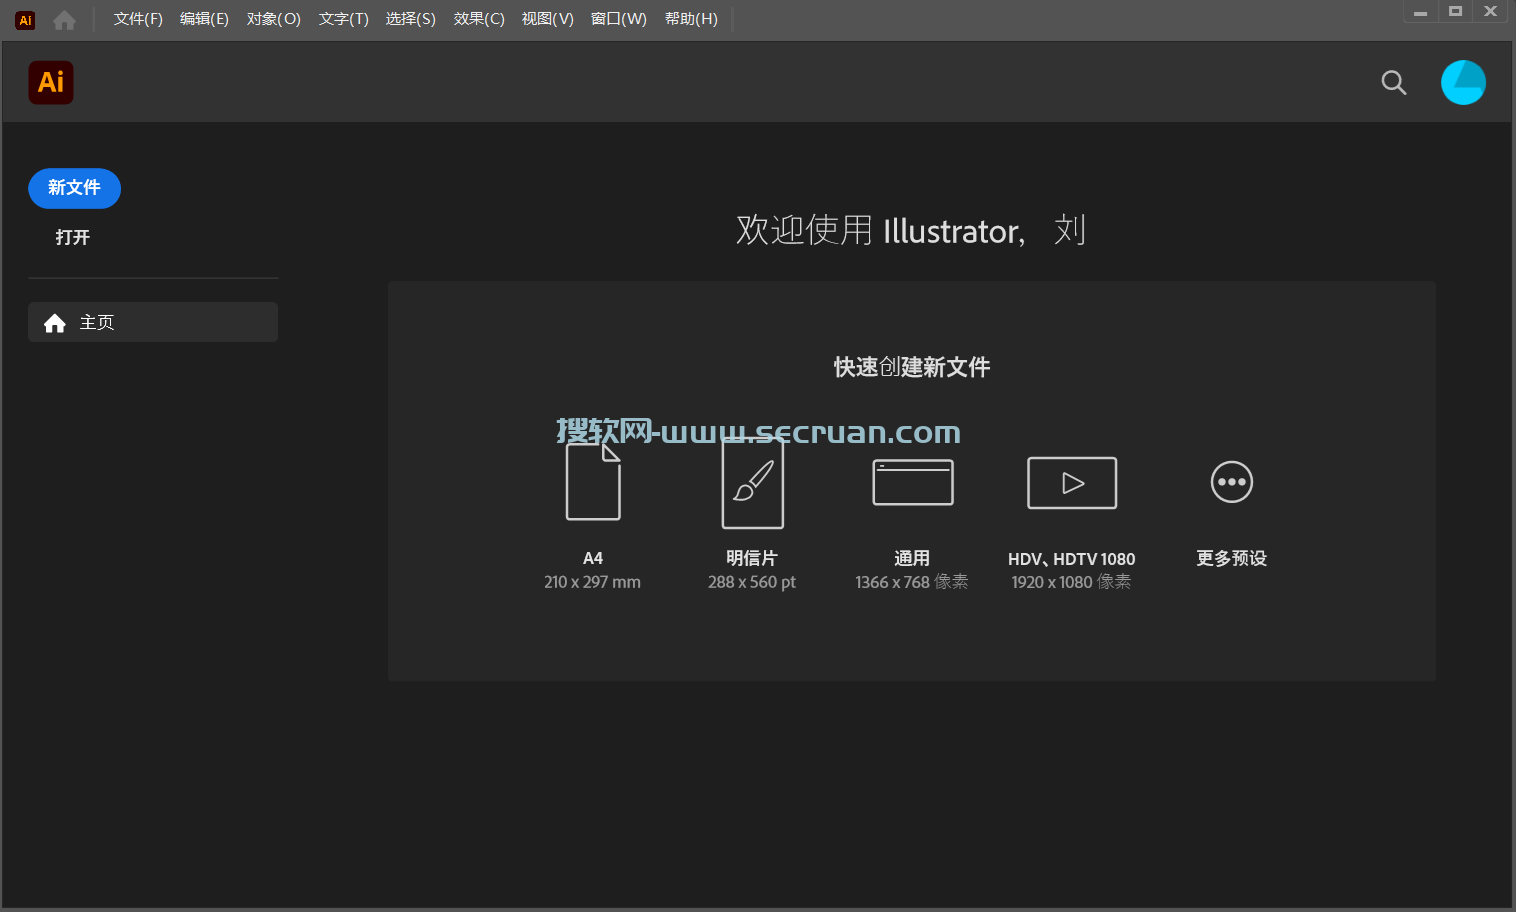Viewport: 1516px width, 912px height.
Task: Open the 对象(O) menu
Action: [x=273, y=19]
